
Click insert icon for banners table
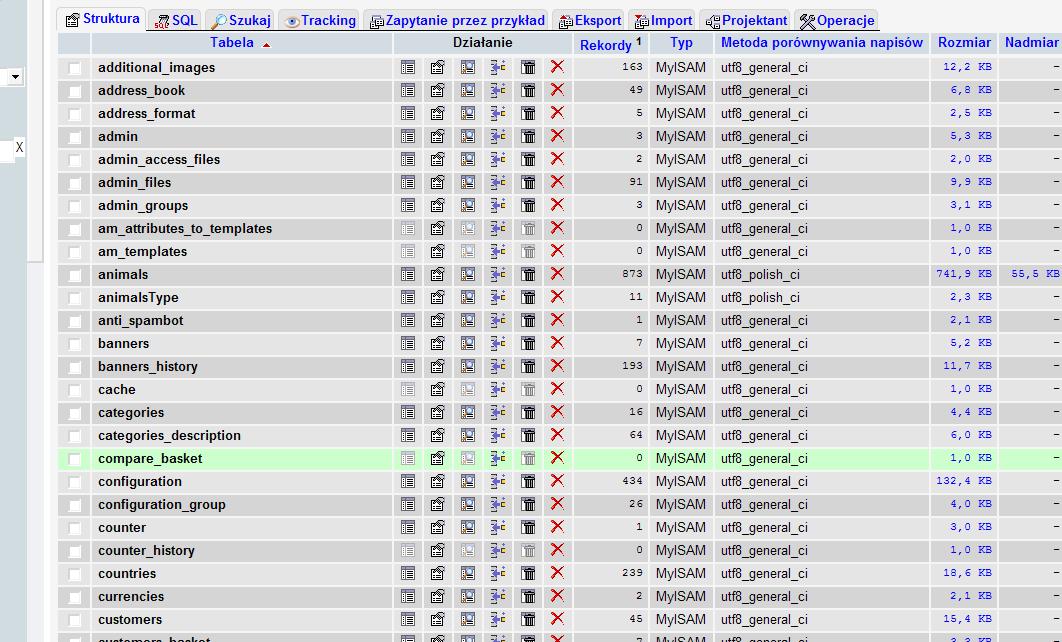(498, 343)
